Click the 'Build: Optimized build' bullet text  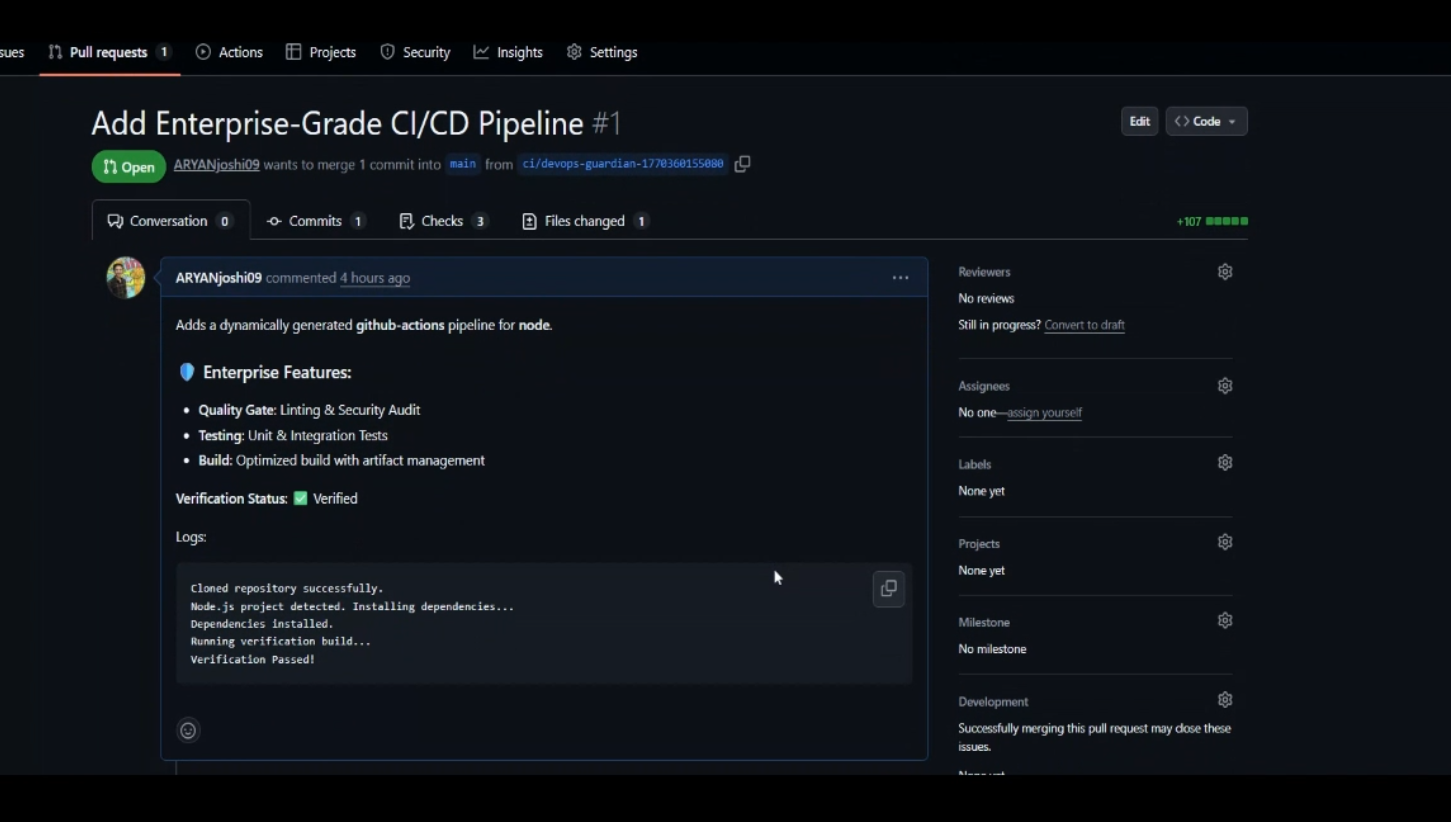(342, 461)
